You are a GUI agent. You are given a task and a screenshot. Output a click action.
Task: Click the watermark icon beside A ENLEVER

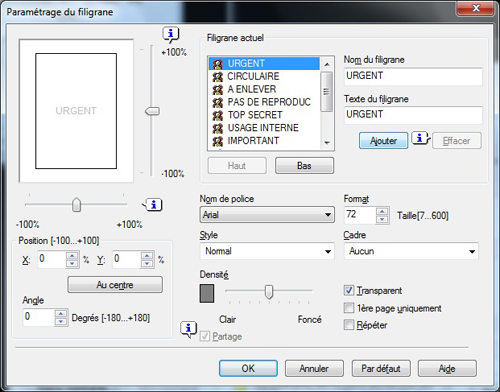[218, 89]
